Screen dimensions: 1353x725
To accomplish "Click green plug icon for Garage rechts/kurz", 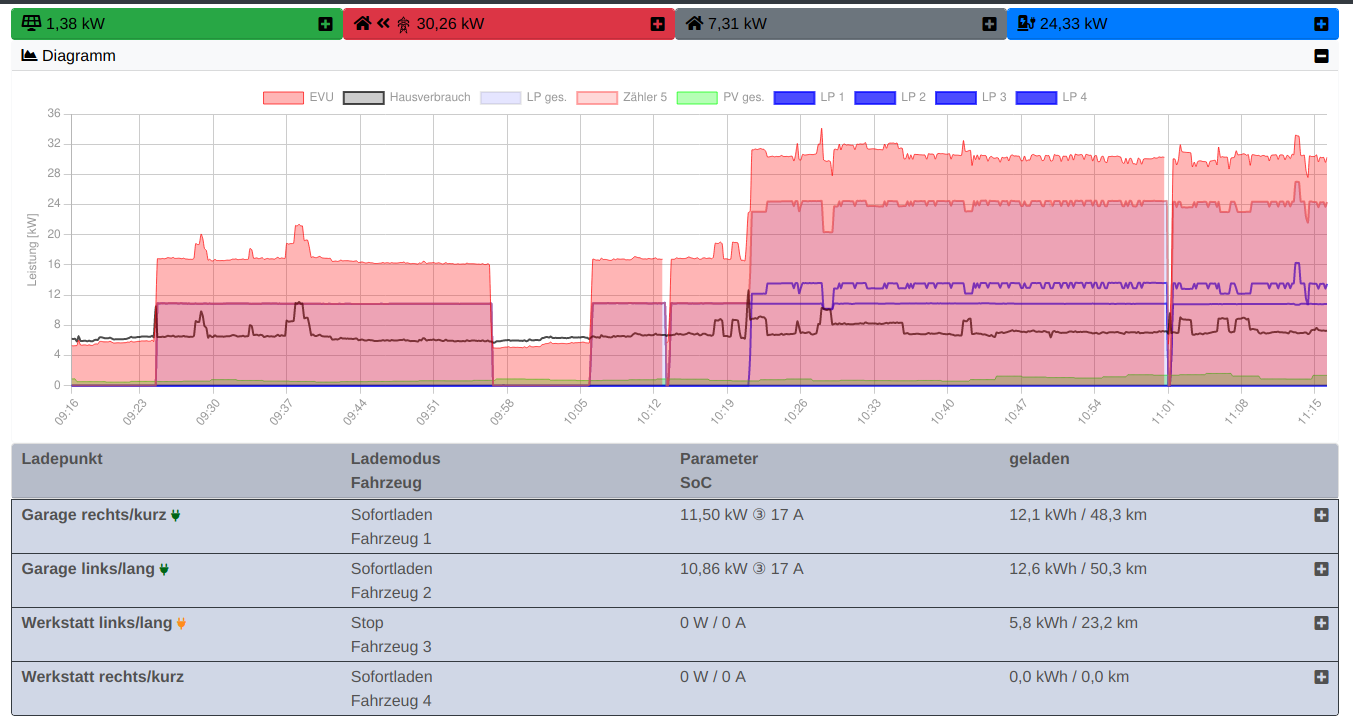I will tap(176, 516).
